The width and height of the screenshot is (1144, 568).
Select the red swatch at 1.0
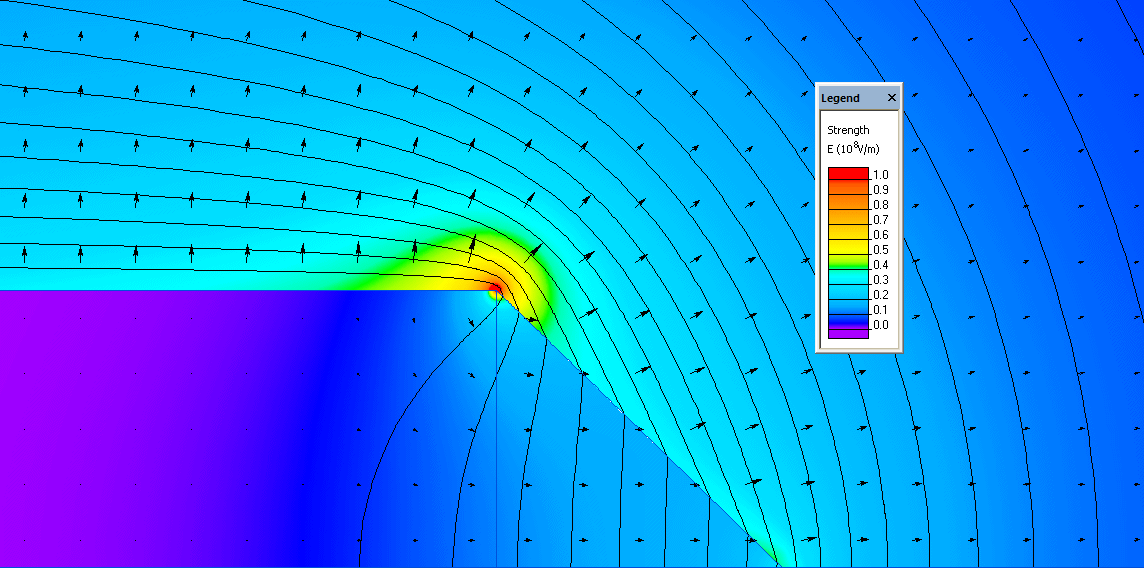tap(849, 174)
